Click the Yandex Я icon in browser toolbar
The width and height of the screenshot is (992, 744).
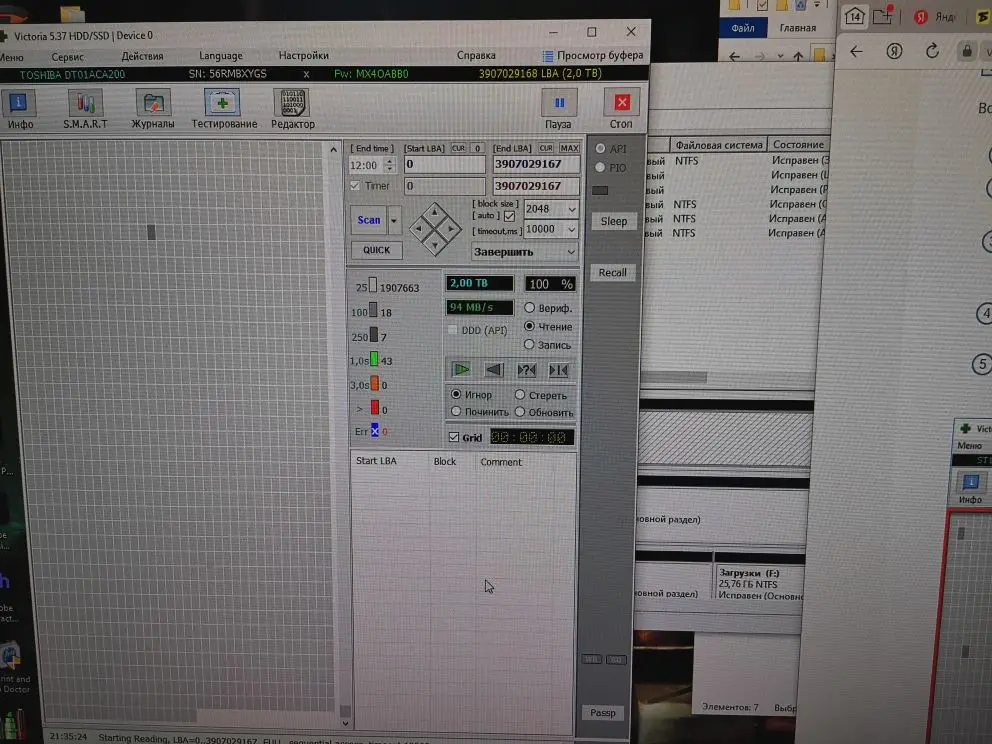pos(894,51)
